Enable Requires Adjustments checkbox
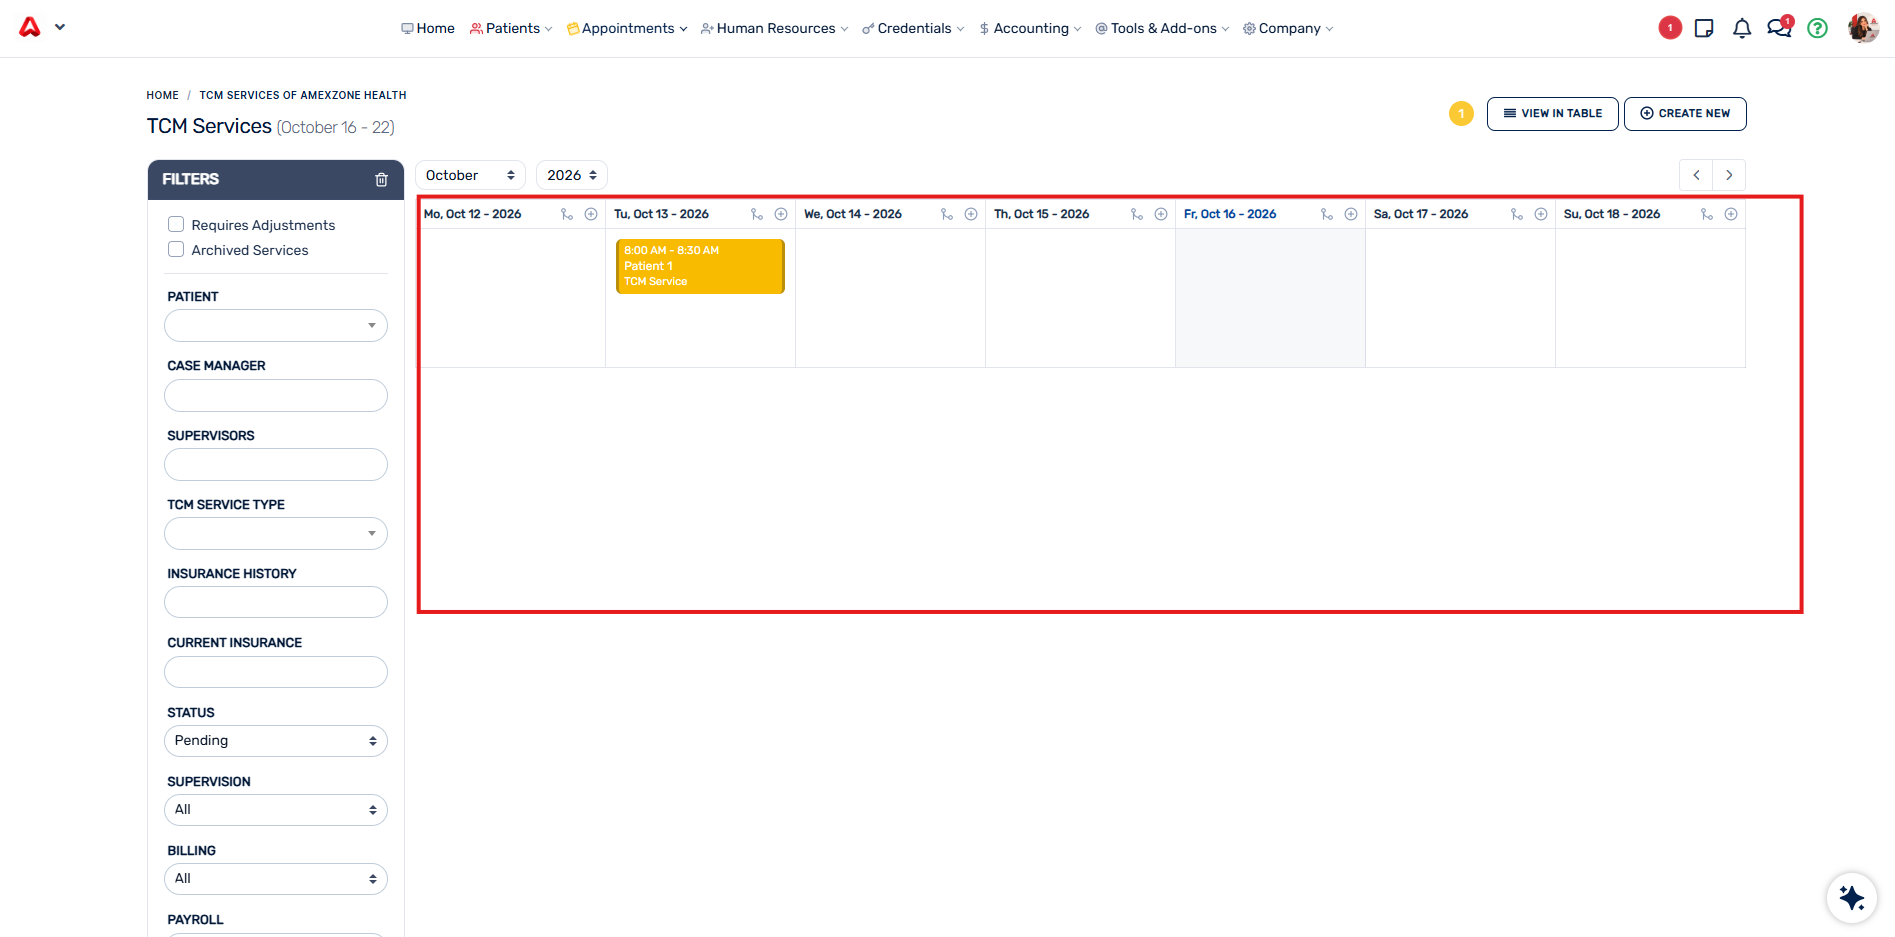The image size is (1895, 937). tap(176, 224)
